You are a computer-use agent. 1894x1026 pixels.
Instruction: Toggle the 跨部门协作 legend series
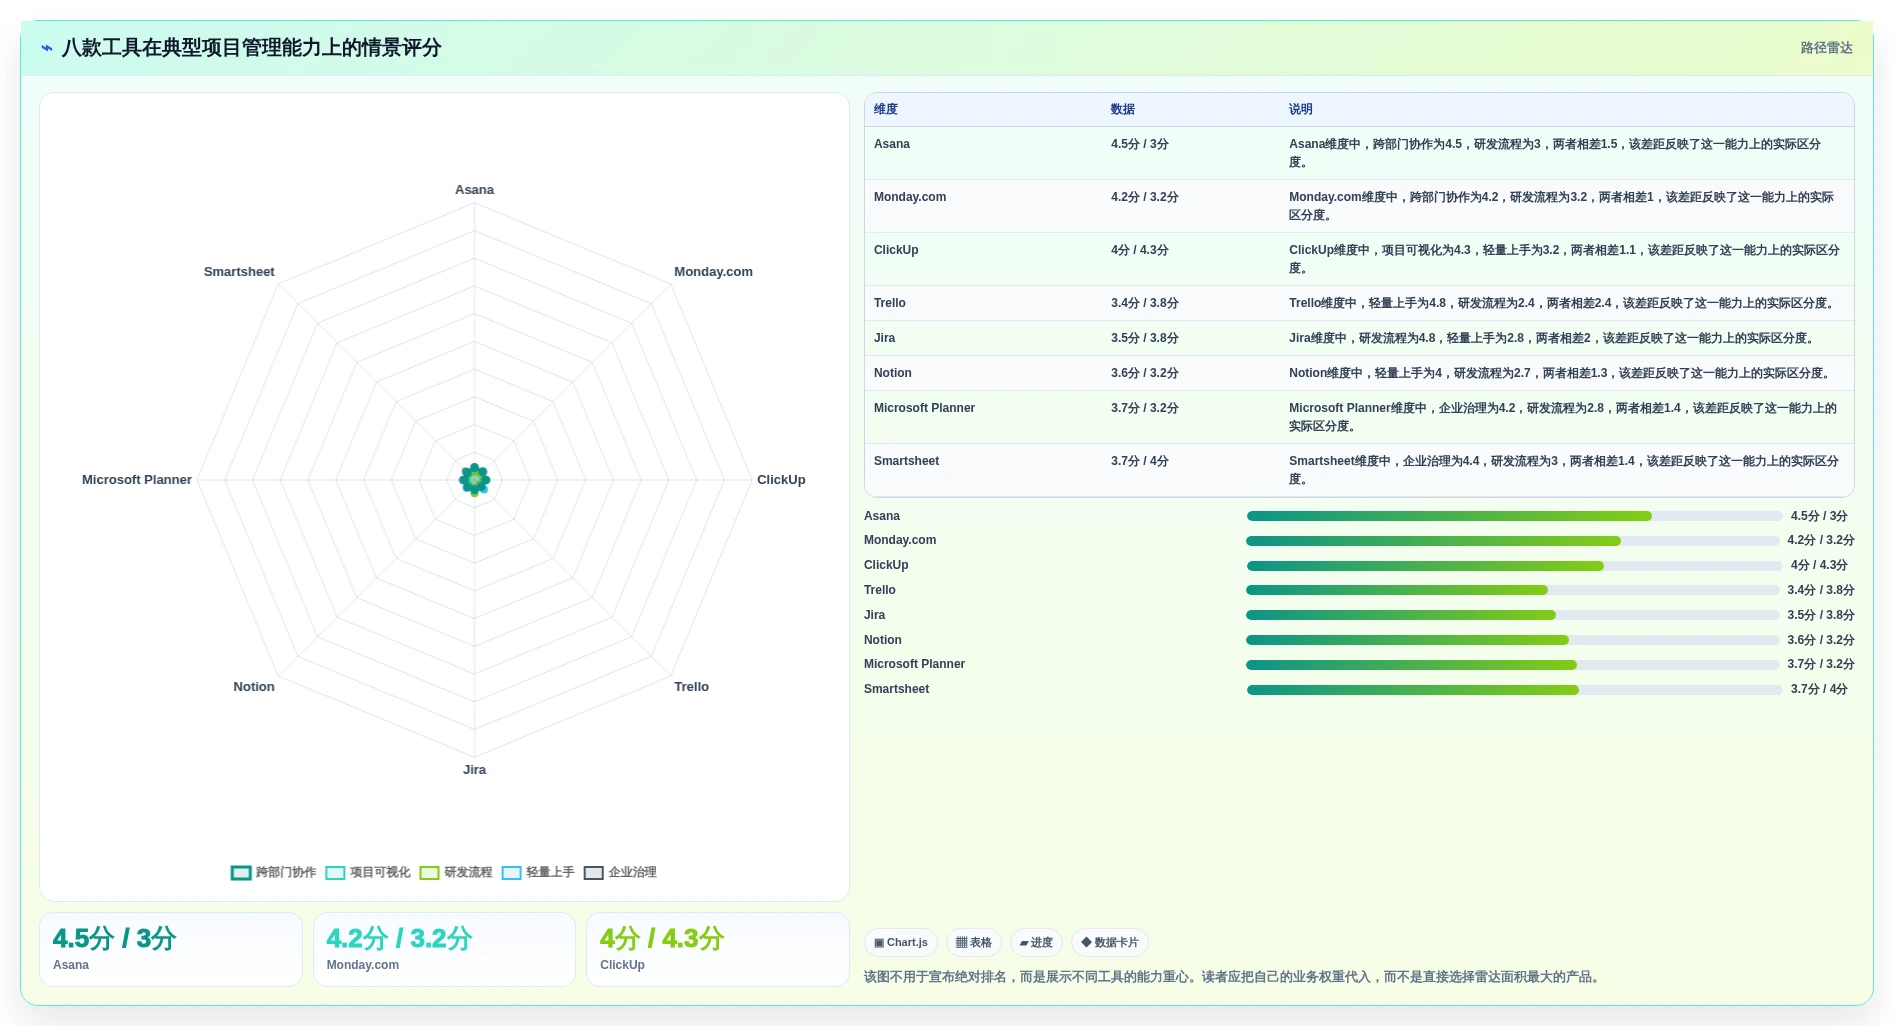tap(273, 872)
